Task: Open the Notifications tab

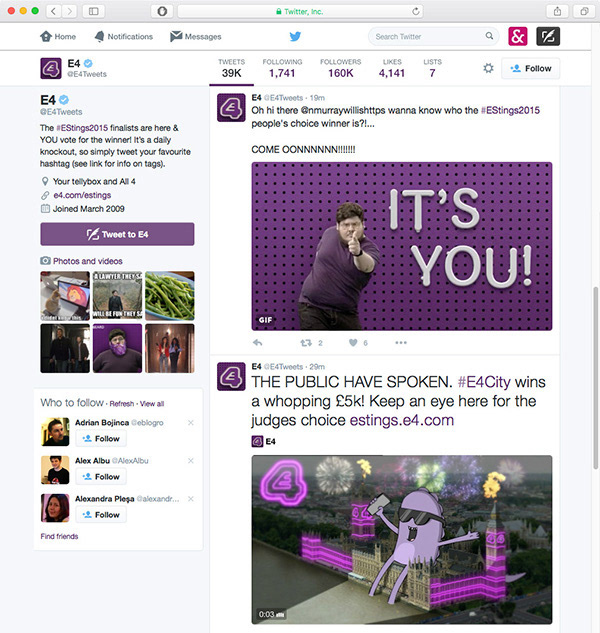Action: pos(124,37)
